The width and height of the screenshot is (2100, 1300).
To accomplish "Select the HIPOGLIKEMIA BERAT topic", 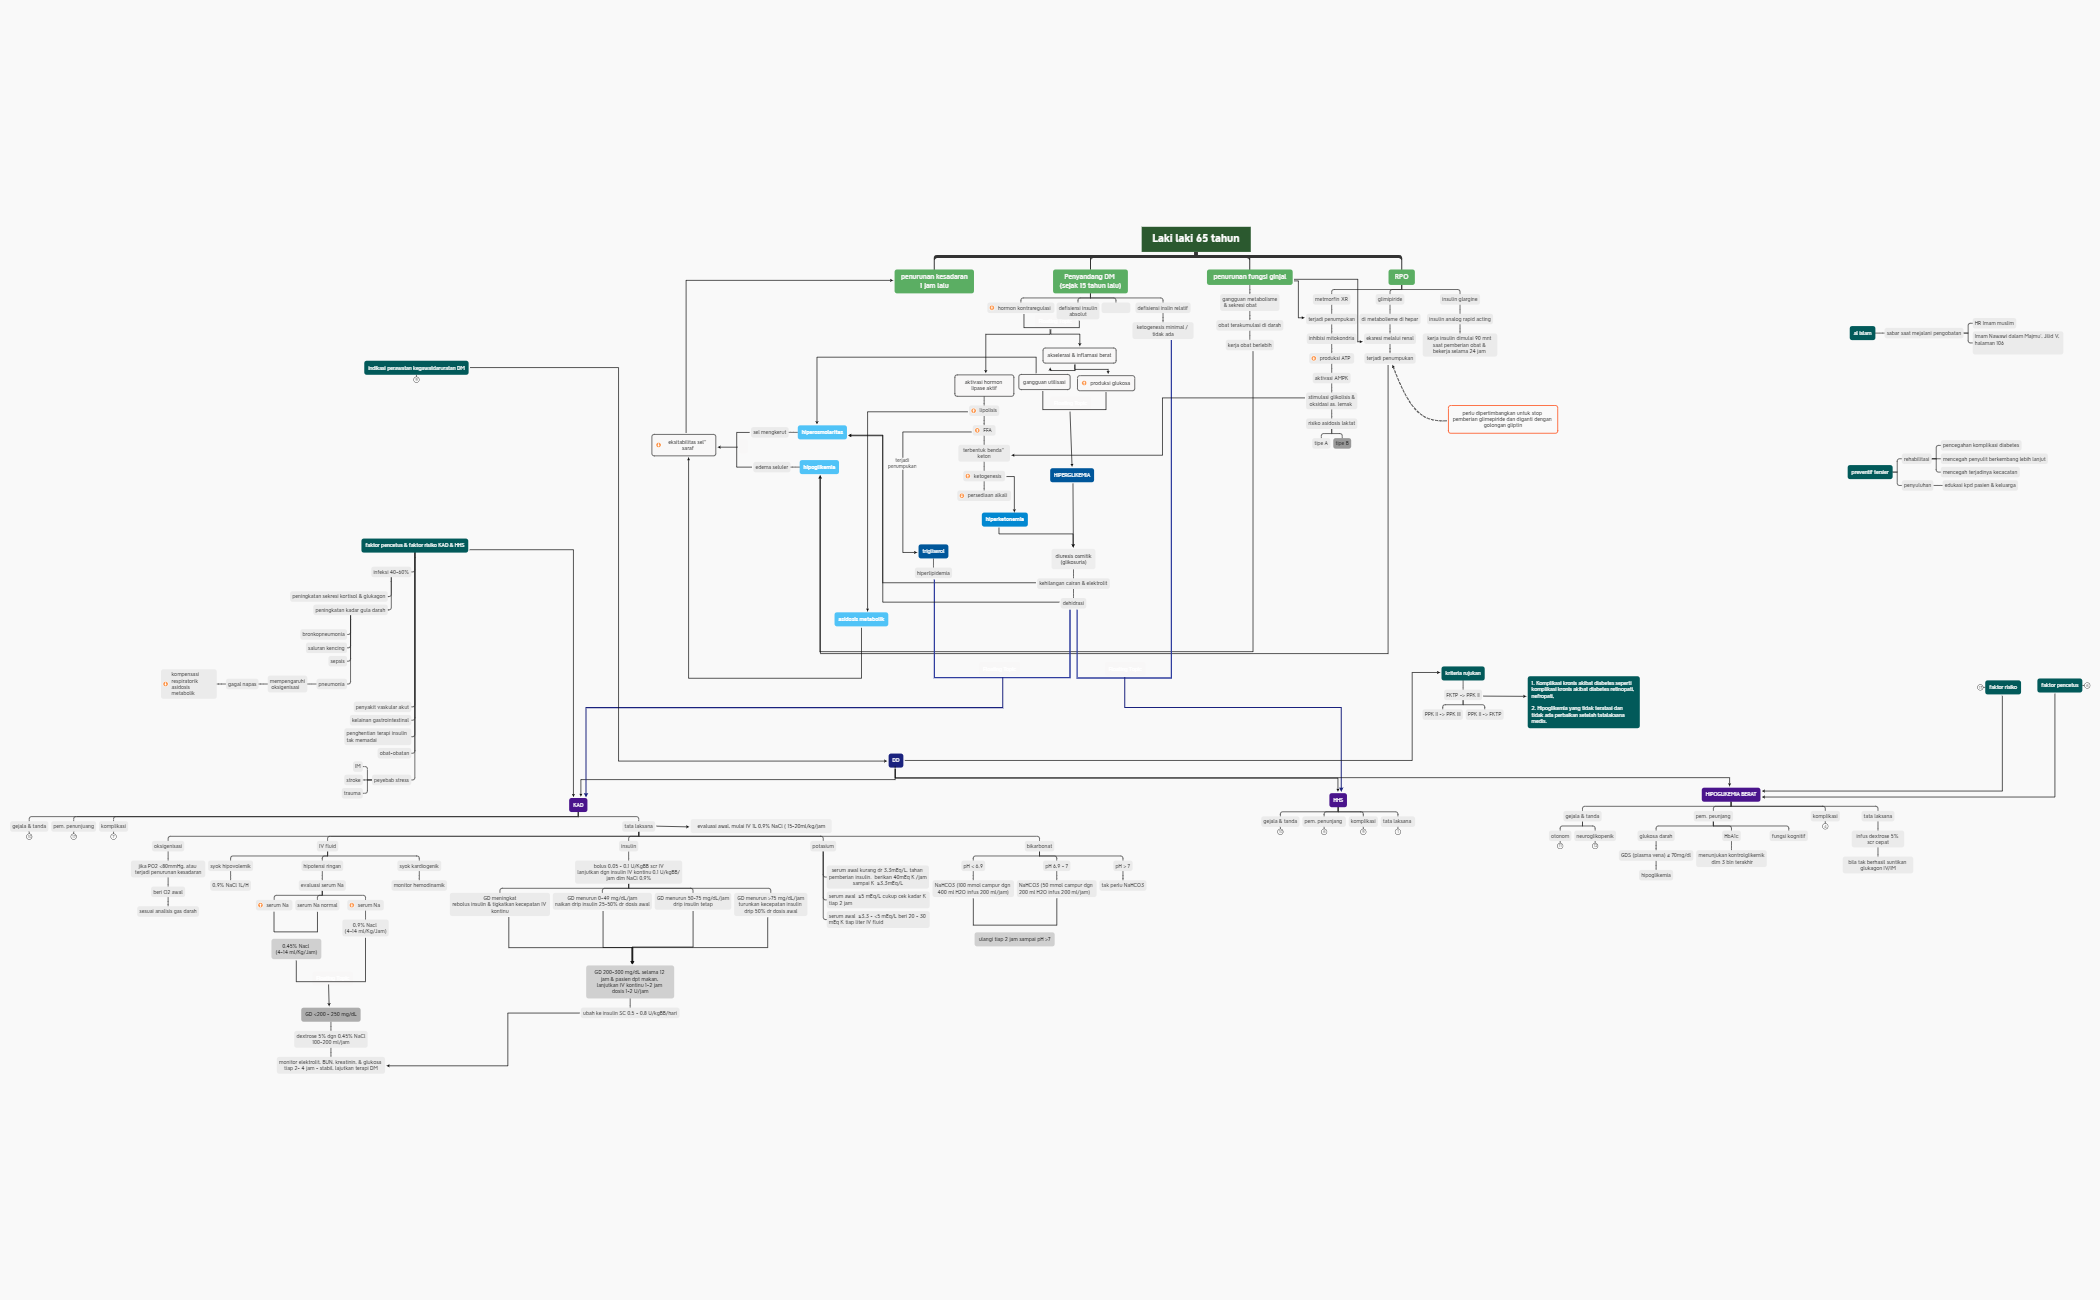I will [x=1730, y=794].
